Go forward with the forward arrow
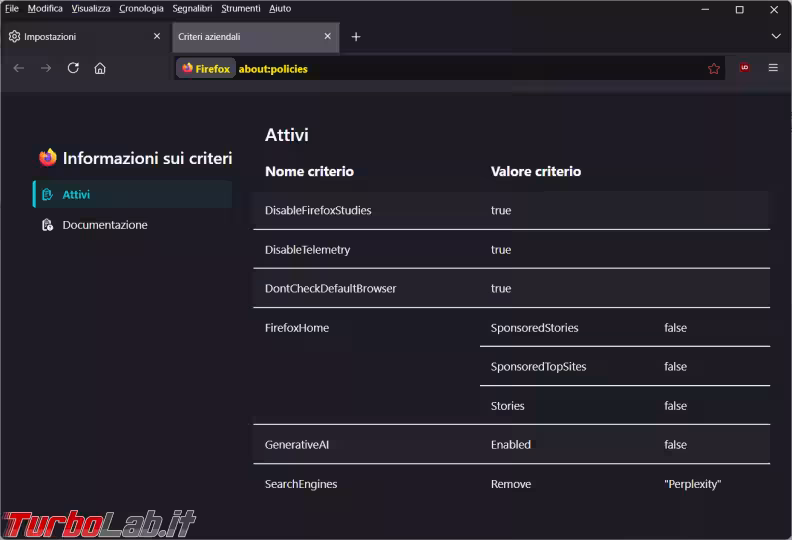 (46, 68)
